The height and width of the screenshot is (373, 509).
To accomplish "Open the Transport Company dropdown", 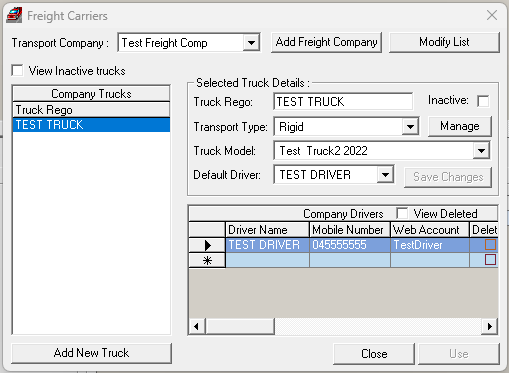I will point(251,43).
